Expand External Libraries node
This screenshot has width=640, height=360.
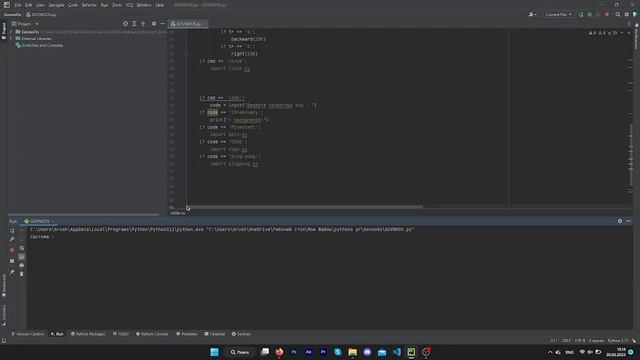[12, 38]
